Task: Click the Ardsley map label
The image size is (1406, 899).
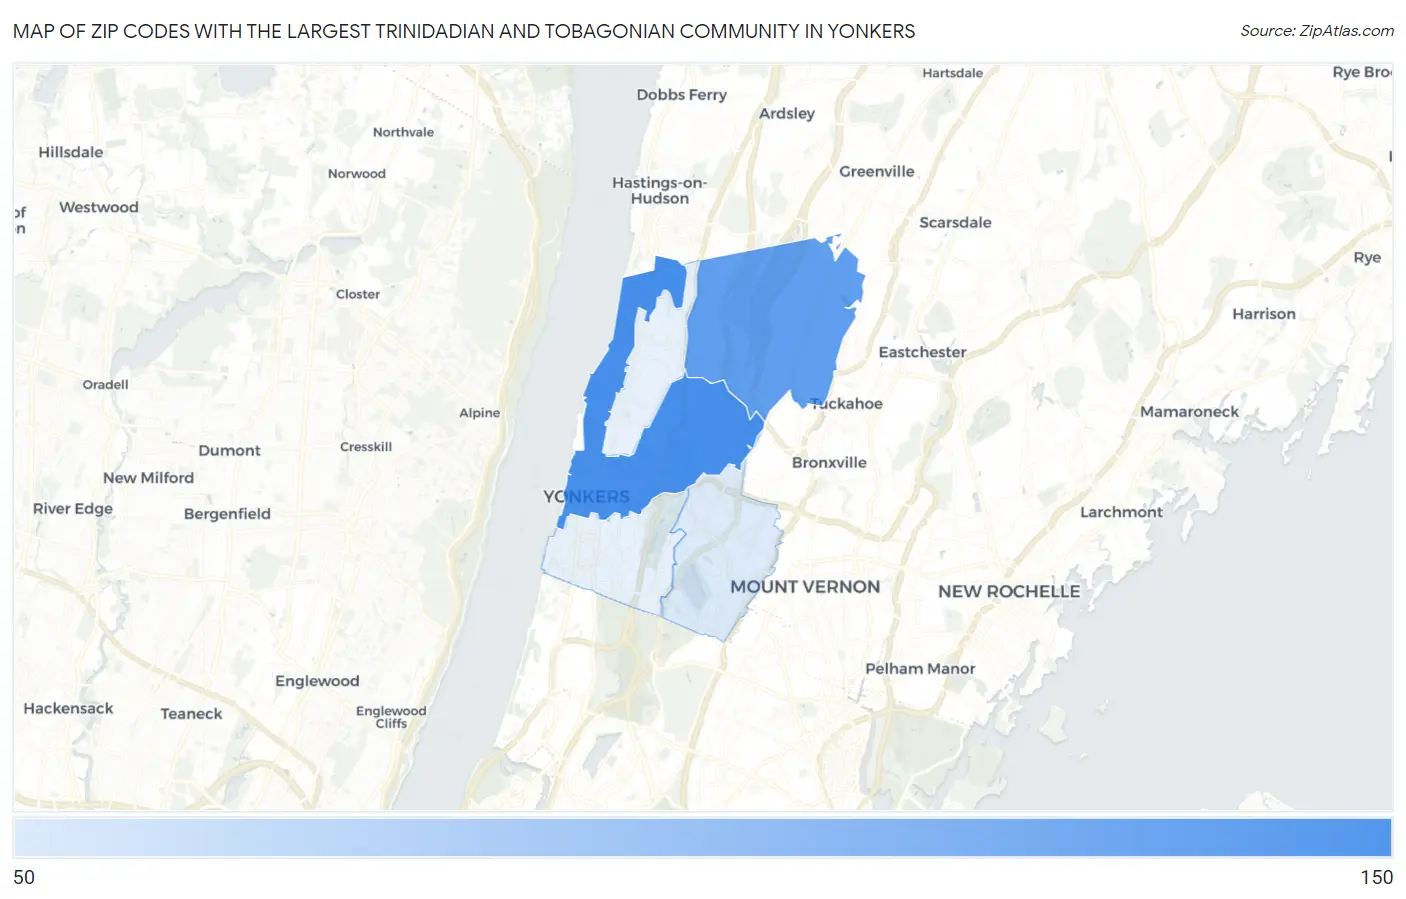Action: pyautogui.click(x=787, y=113)
